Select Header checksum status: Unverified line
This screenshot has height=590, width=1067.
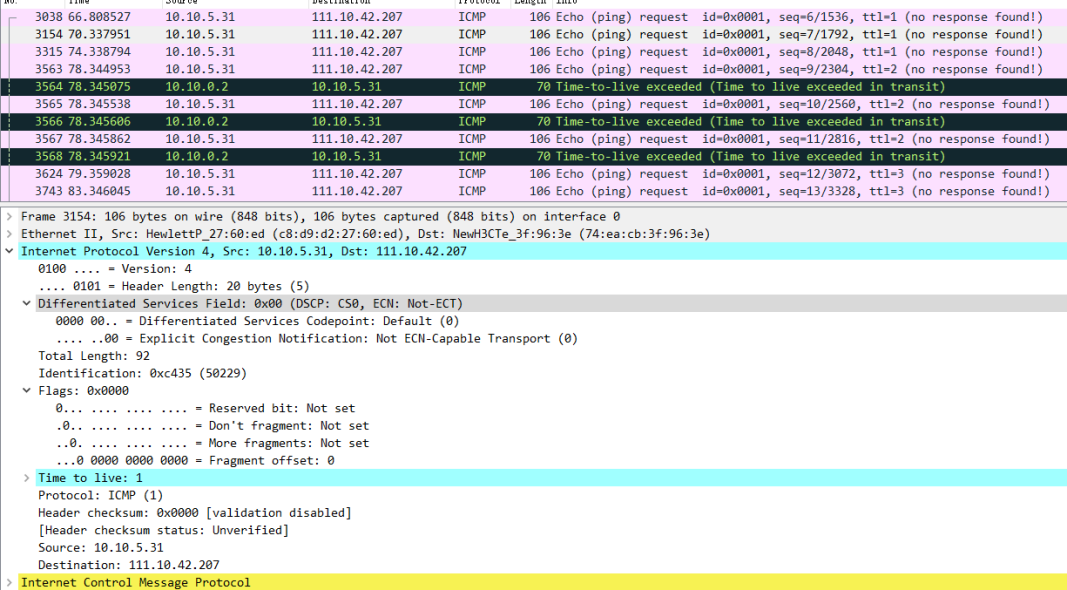click(x=163, y=530)
